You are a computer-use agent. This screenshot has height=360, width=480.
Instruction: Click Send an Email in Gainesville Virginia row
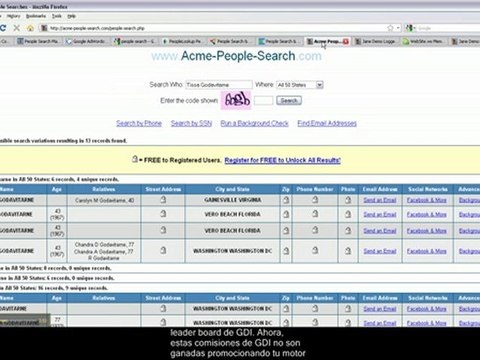click(x=380, y=200)
